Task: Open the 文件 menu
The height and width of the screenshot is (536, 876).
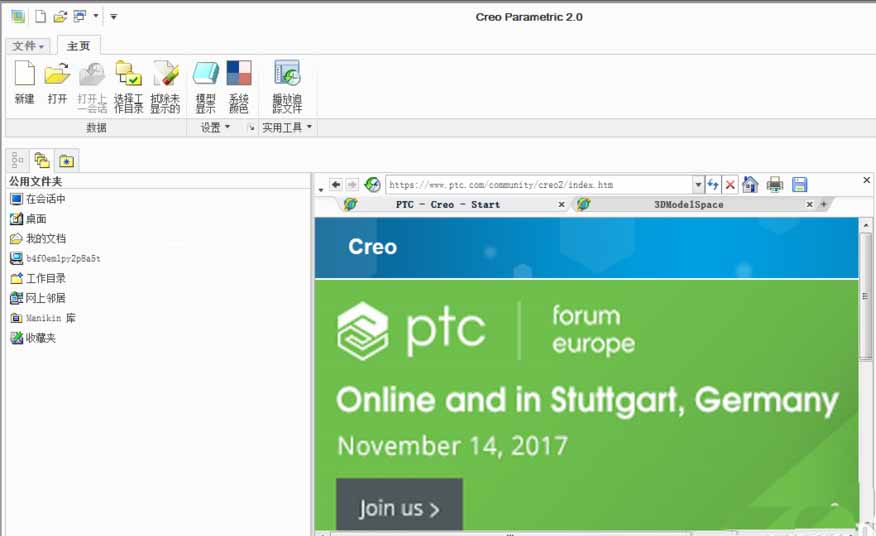Action: click(28, 46)
